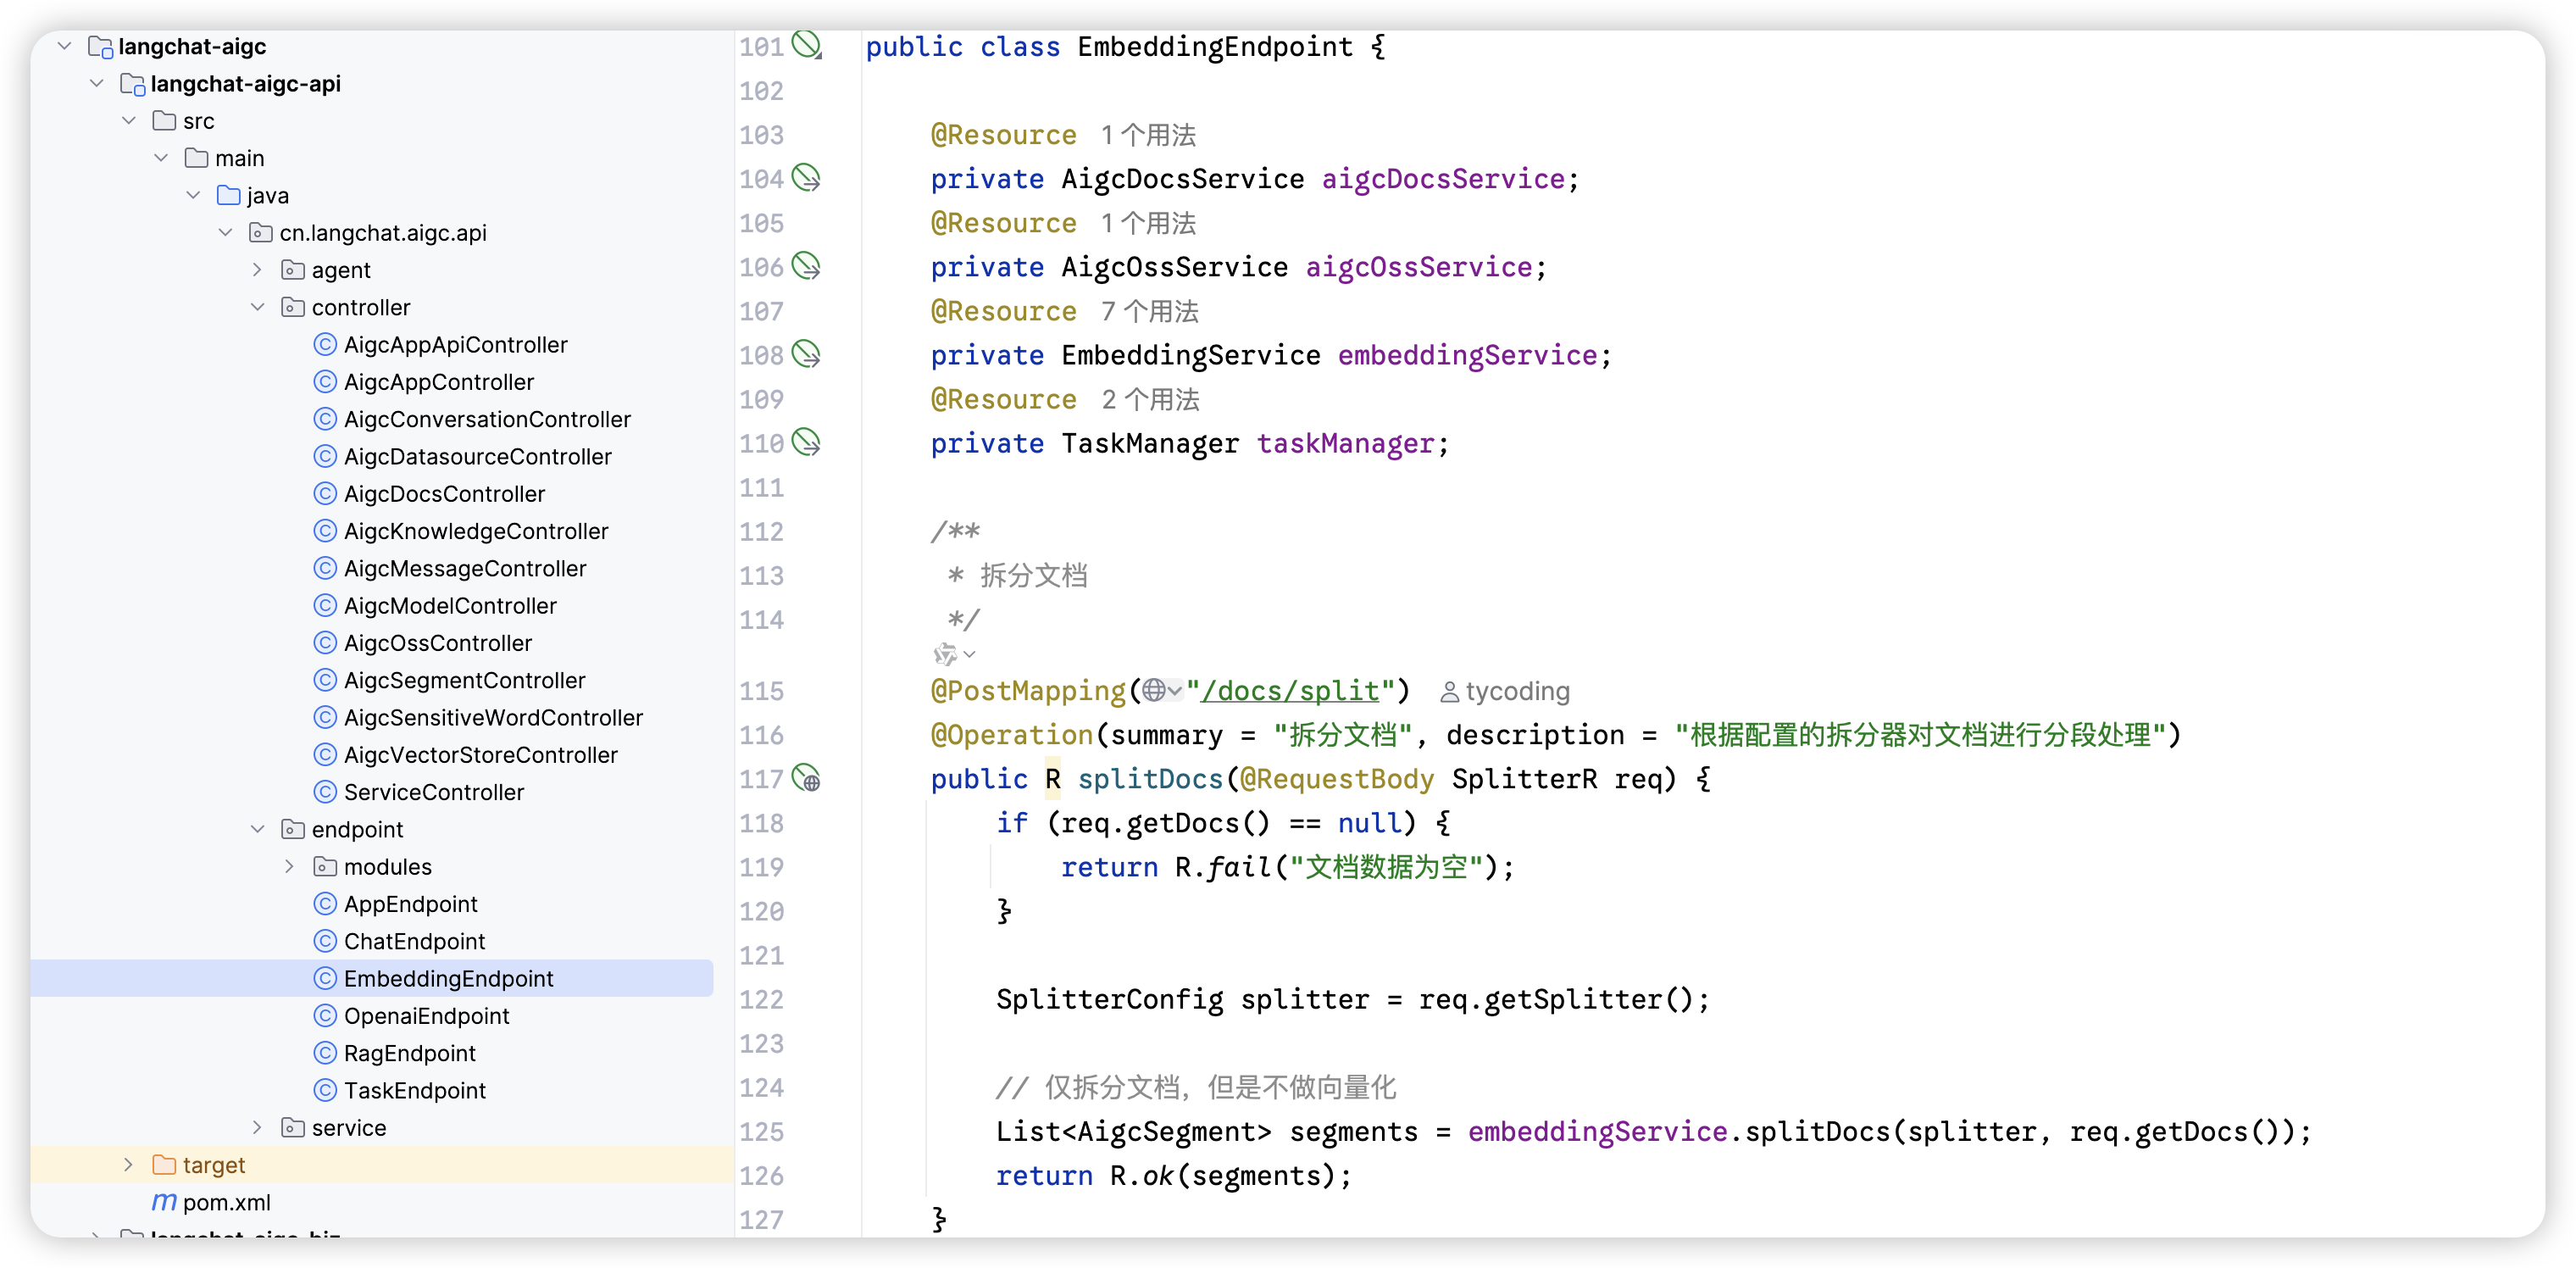Expand the target folder
This screenshot has width=2576, height=1268.
click(128, 1164)
